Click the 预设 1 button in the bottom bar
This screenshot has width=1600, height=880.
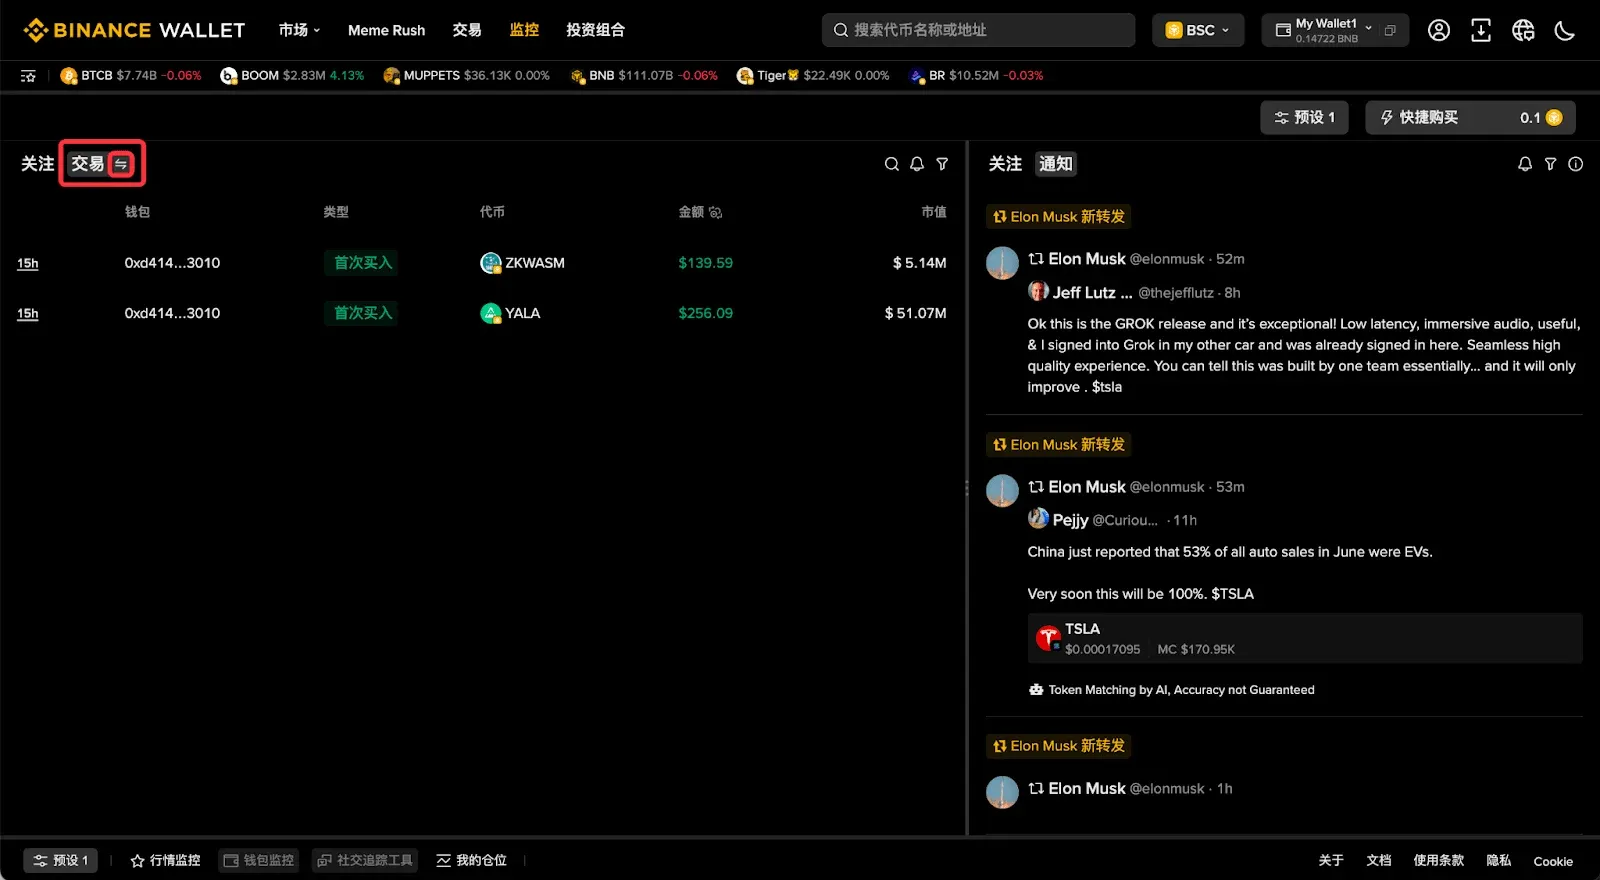pyautogui.click(x=61, y=860)
